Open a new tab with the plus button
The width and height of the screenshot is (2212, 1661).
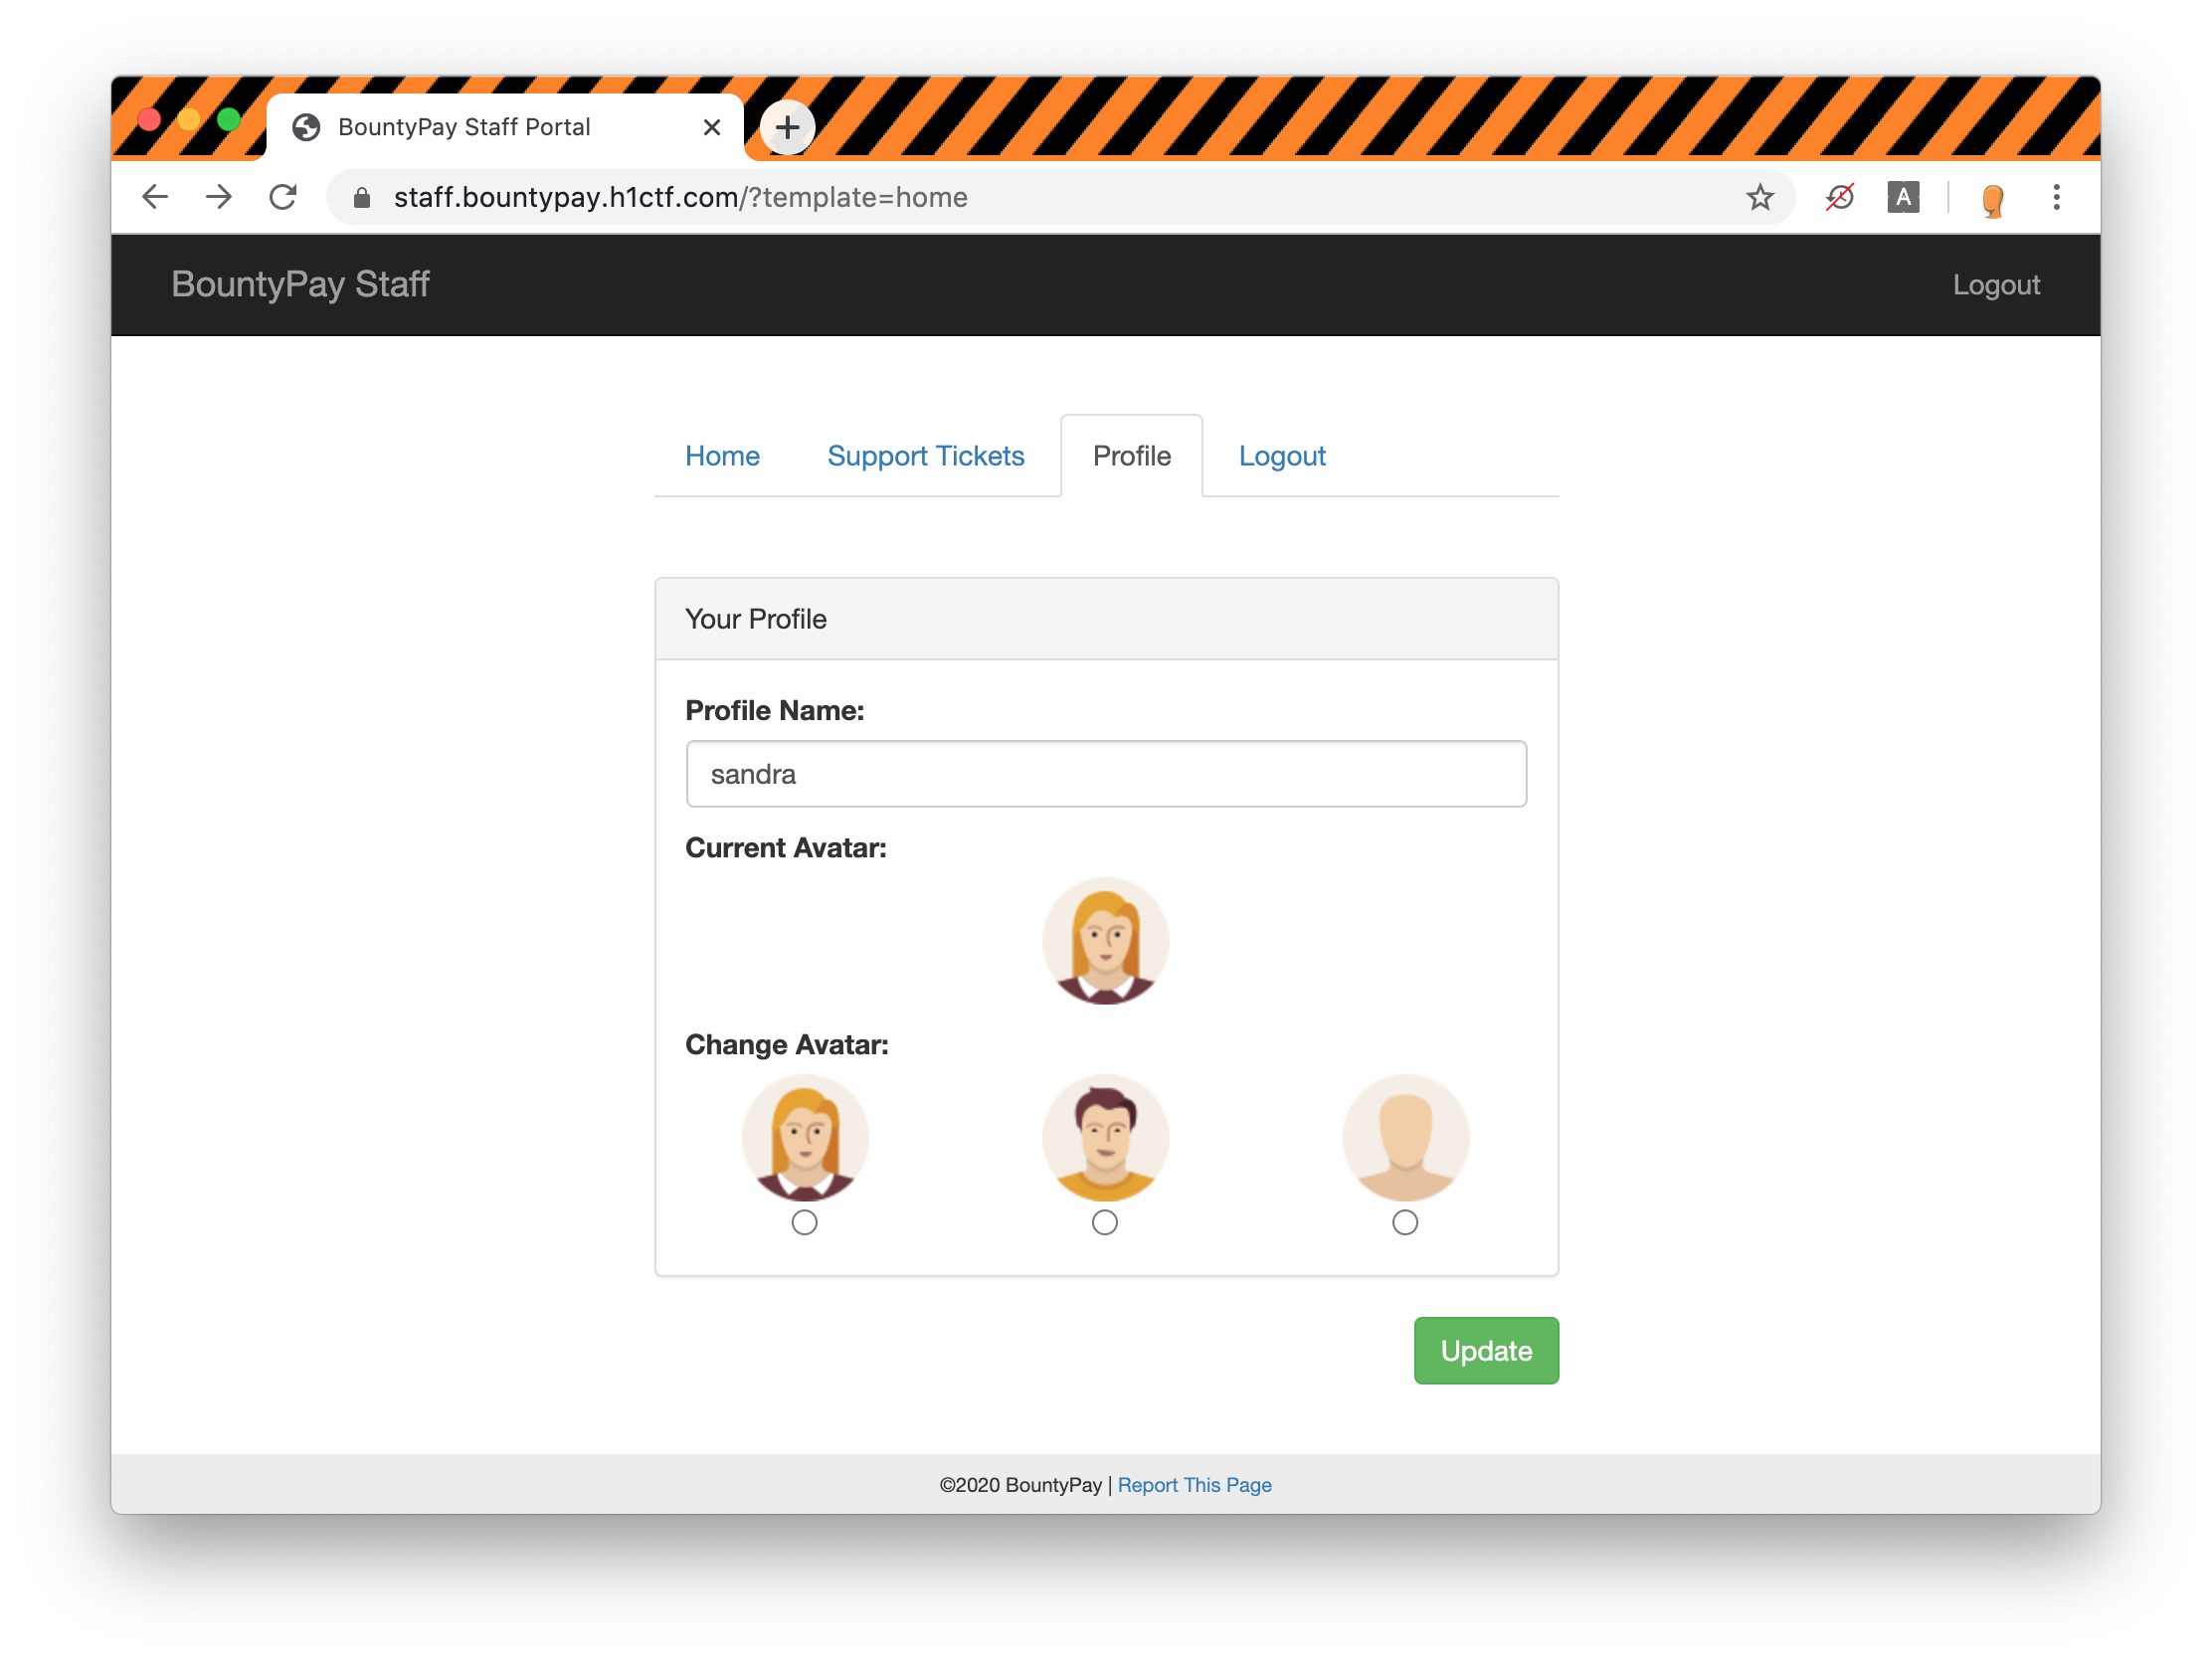(787, 127)
